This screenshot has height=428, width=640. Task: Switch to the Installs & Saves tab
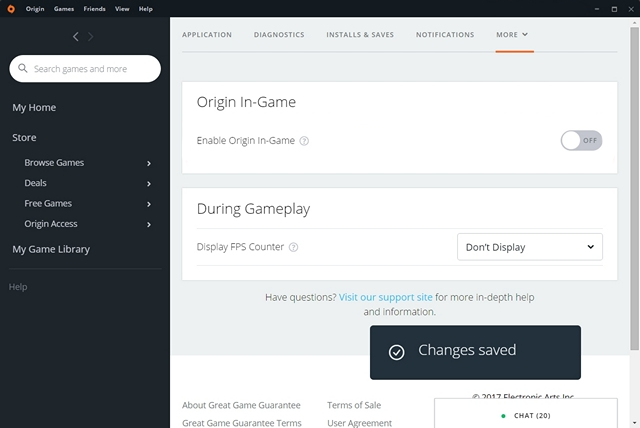360,35
